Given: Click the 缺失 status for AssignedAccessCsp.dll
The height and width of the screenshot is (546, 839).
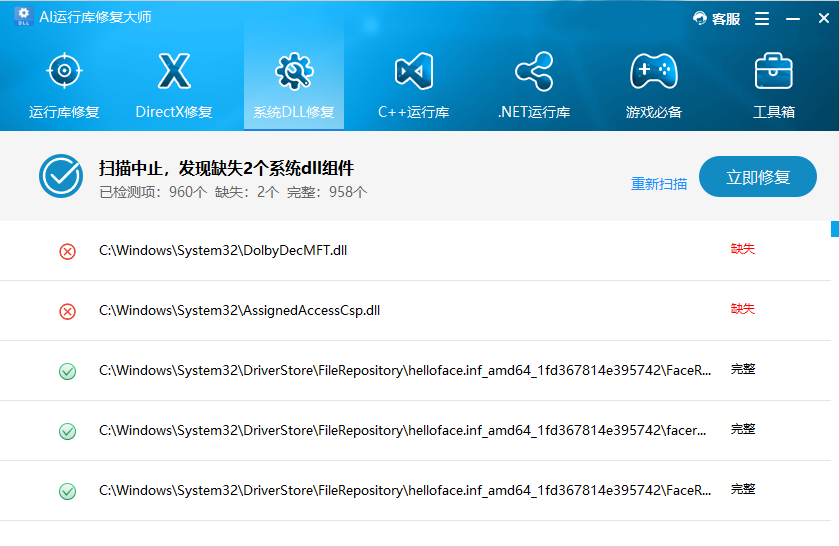Looking at the screenshot, I should click(743, 309).
